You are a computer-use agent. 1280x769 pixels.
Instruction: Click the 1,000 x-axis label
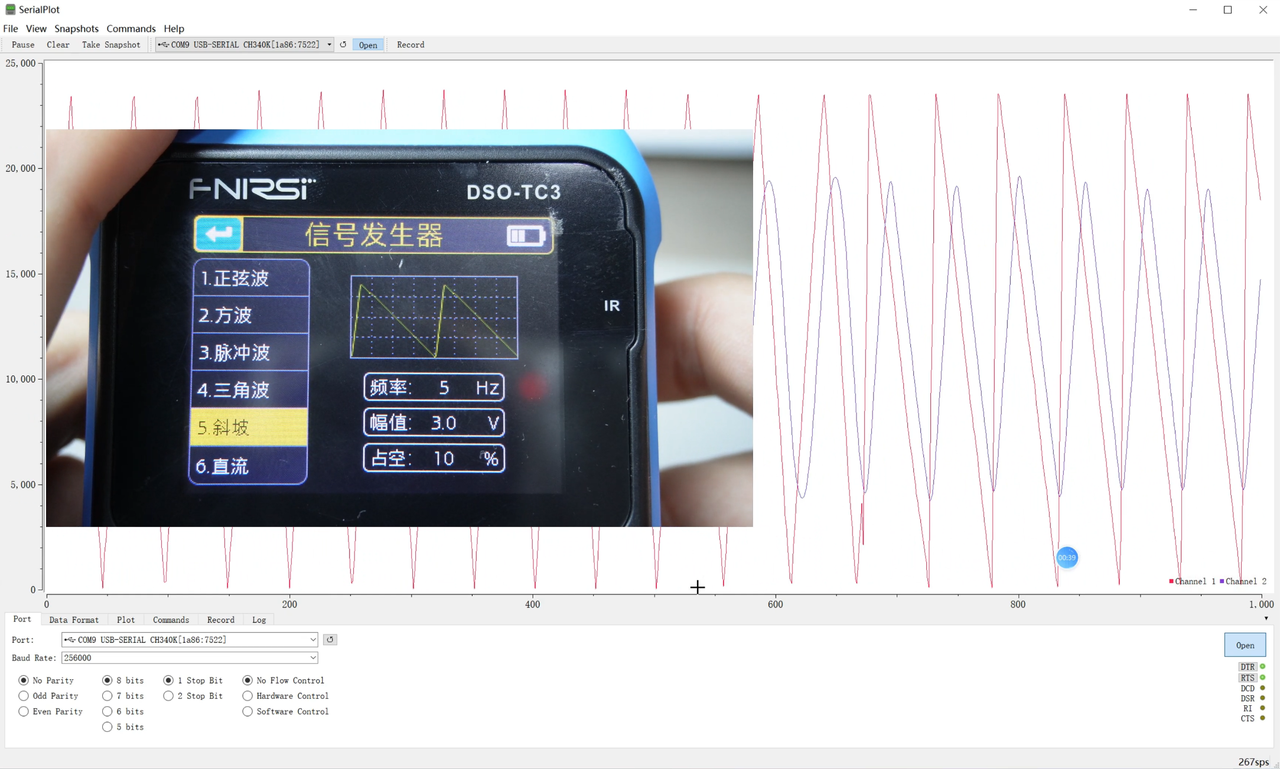pyautogui.click(x=1262, y=604)
